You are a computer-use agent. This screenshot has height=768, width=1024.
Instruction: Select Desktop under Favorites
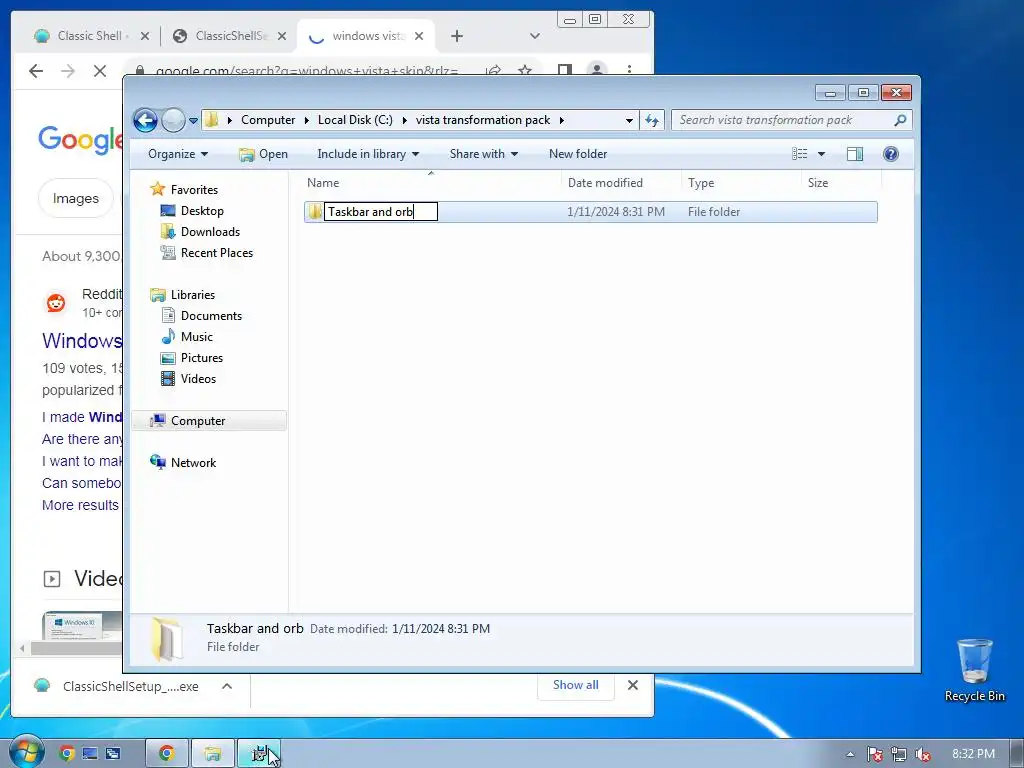click(x=202, y=211)
